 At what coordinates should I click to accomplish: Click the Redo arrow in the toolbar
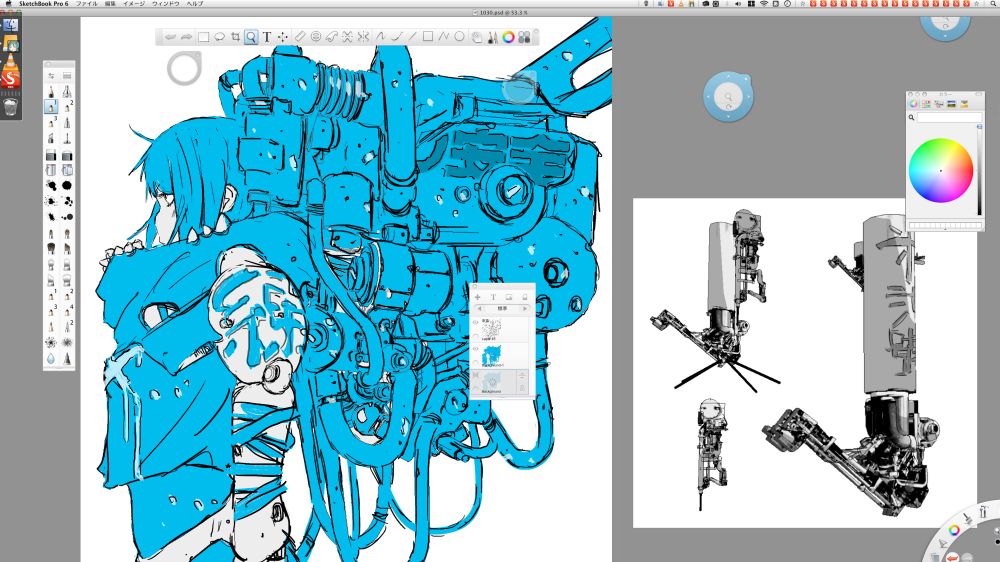tap(186, 37)
